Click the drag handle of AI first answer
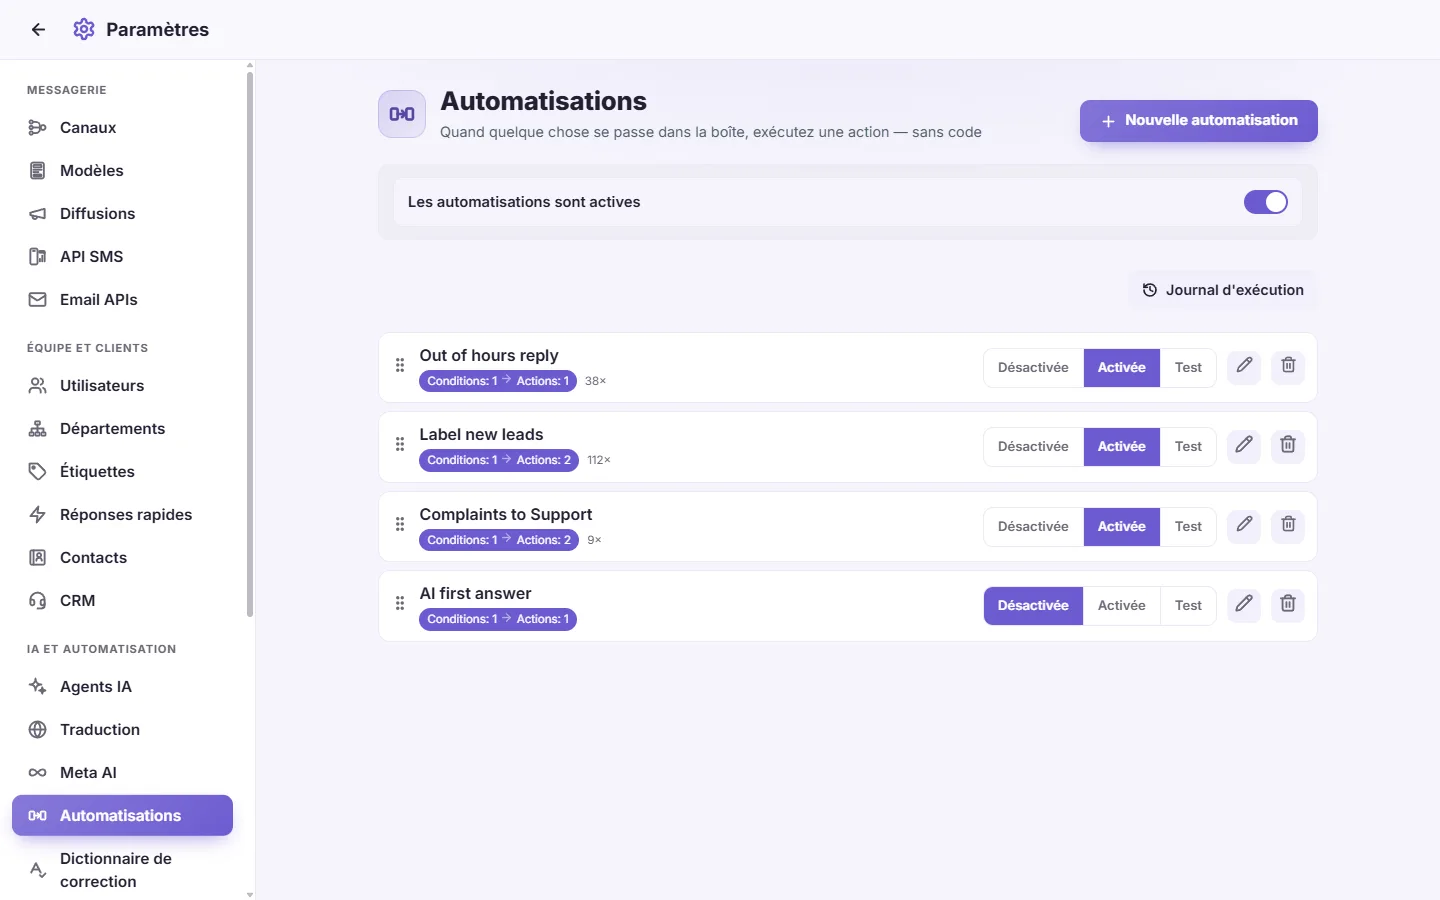 tap(400, 604)
